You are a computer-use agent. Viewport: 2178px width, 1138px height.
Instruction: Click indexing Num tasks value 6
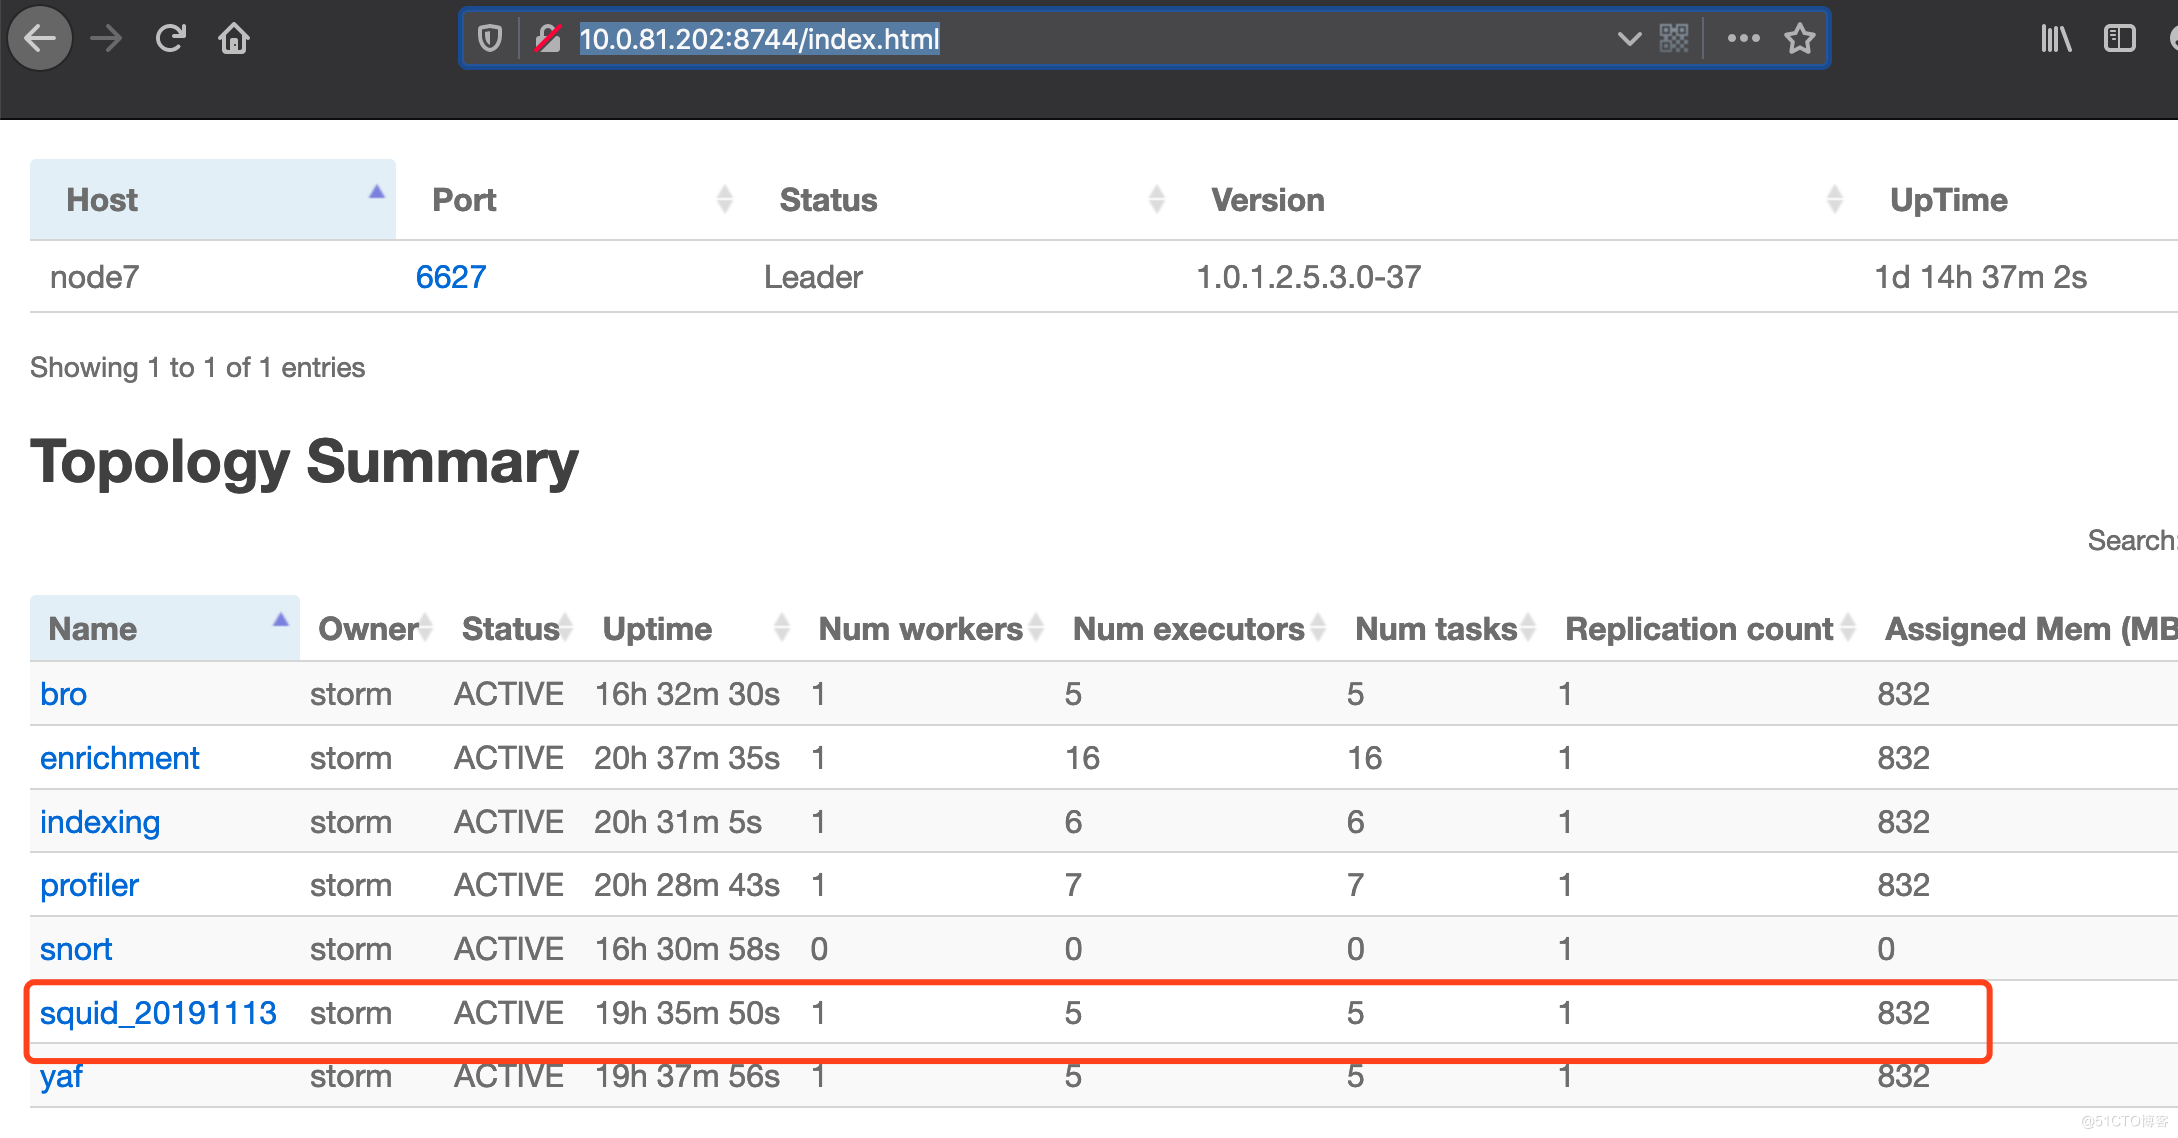[1355, 822]
